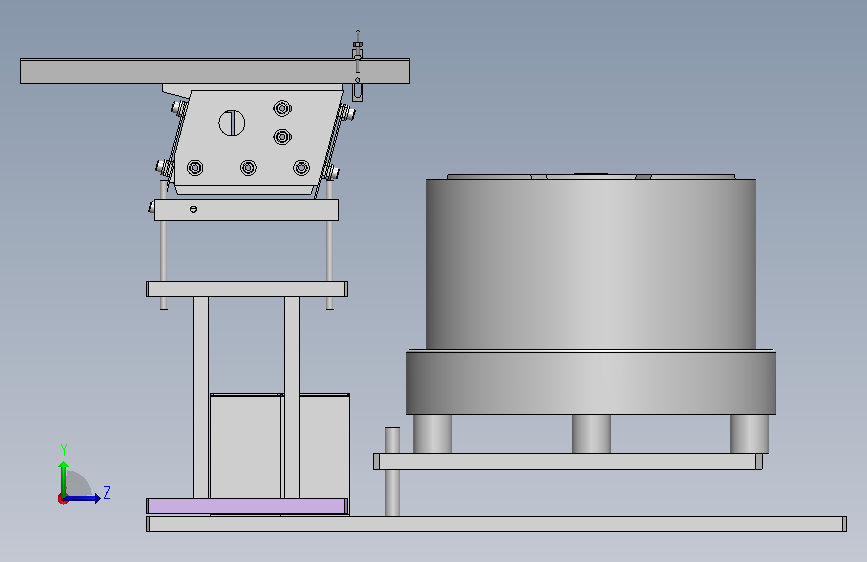Select the horizontal bar below the angled bracket
Image resolution: width=867 pixels, height=562 pixels.
246,210
